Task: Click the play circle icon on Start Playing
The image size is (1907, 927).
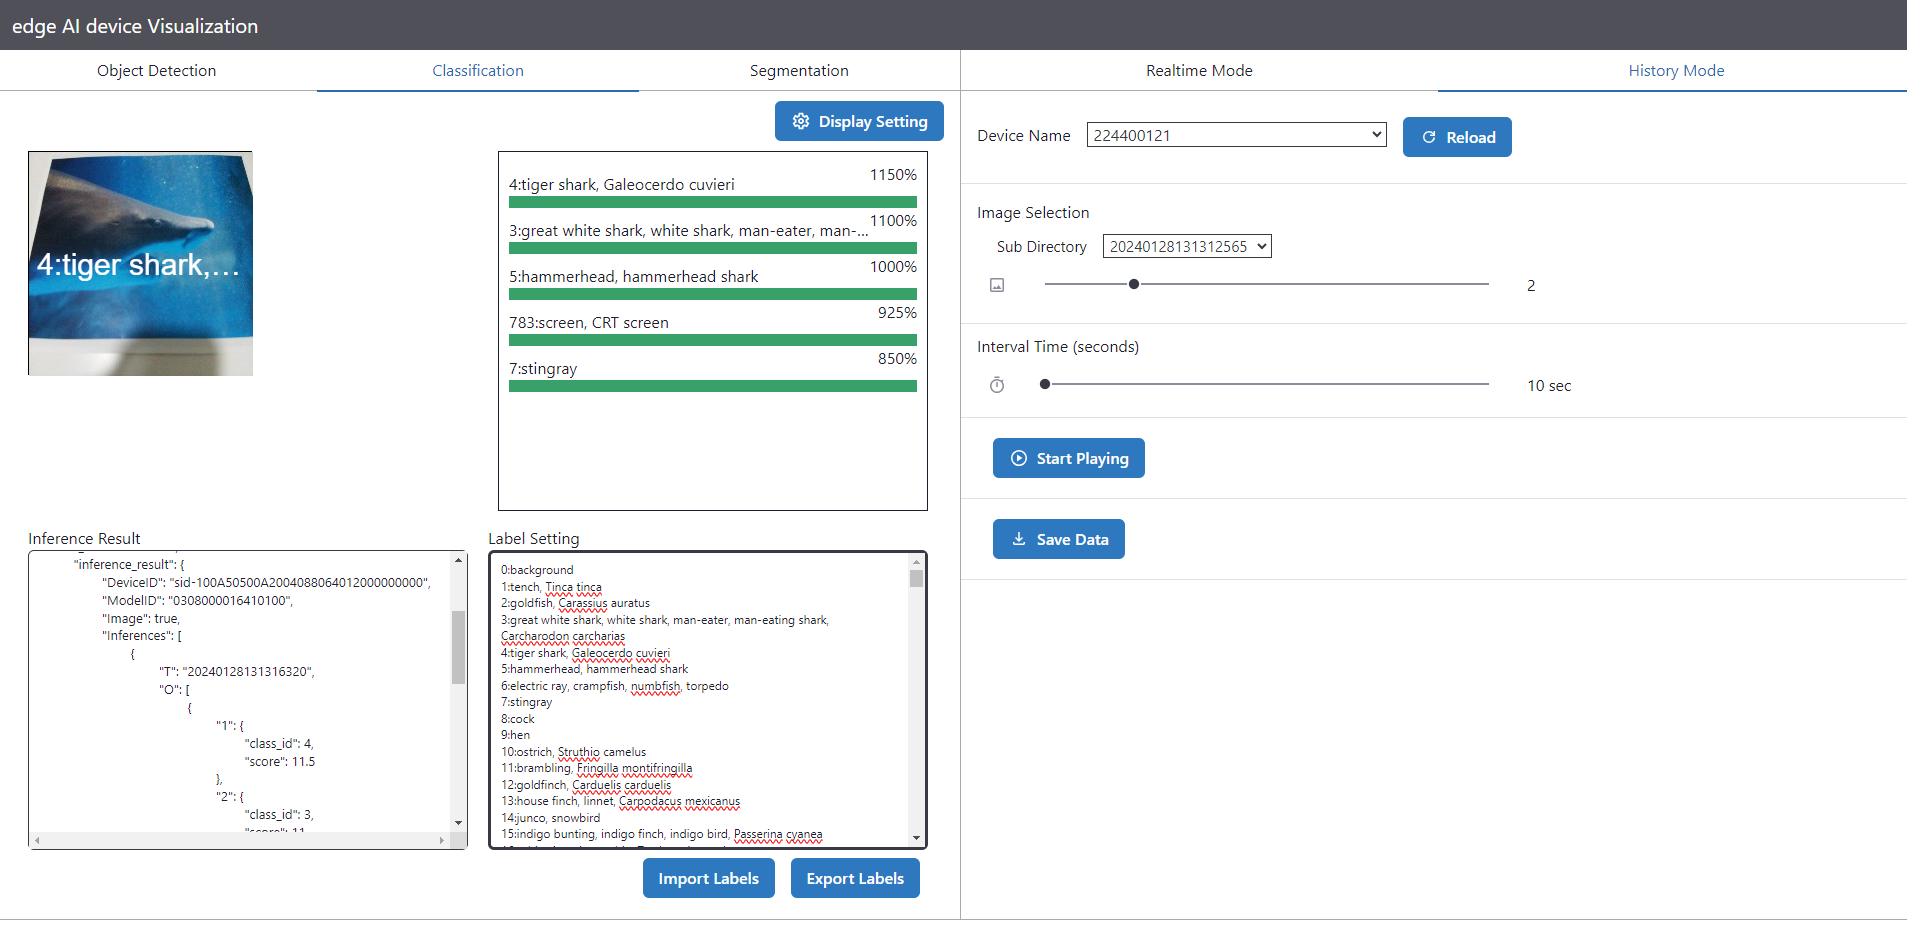Action: (x=1018, y=458)
